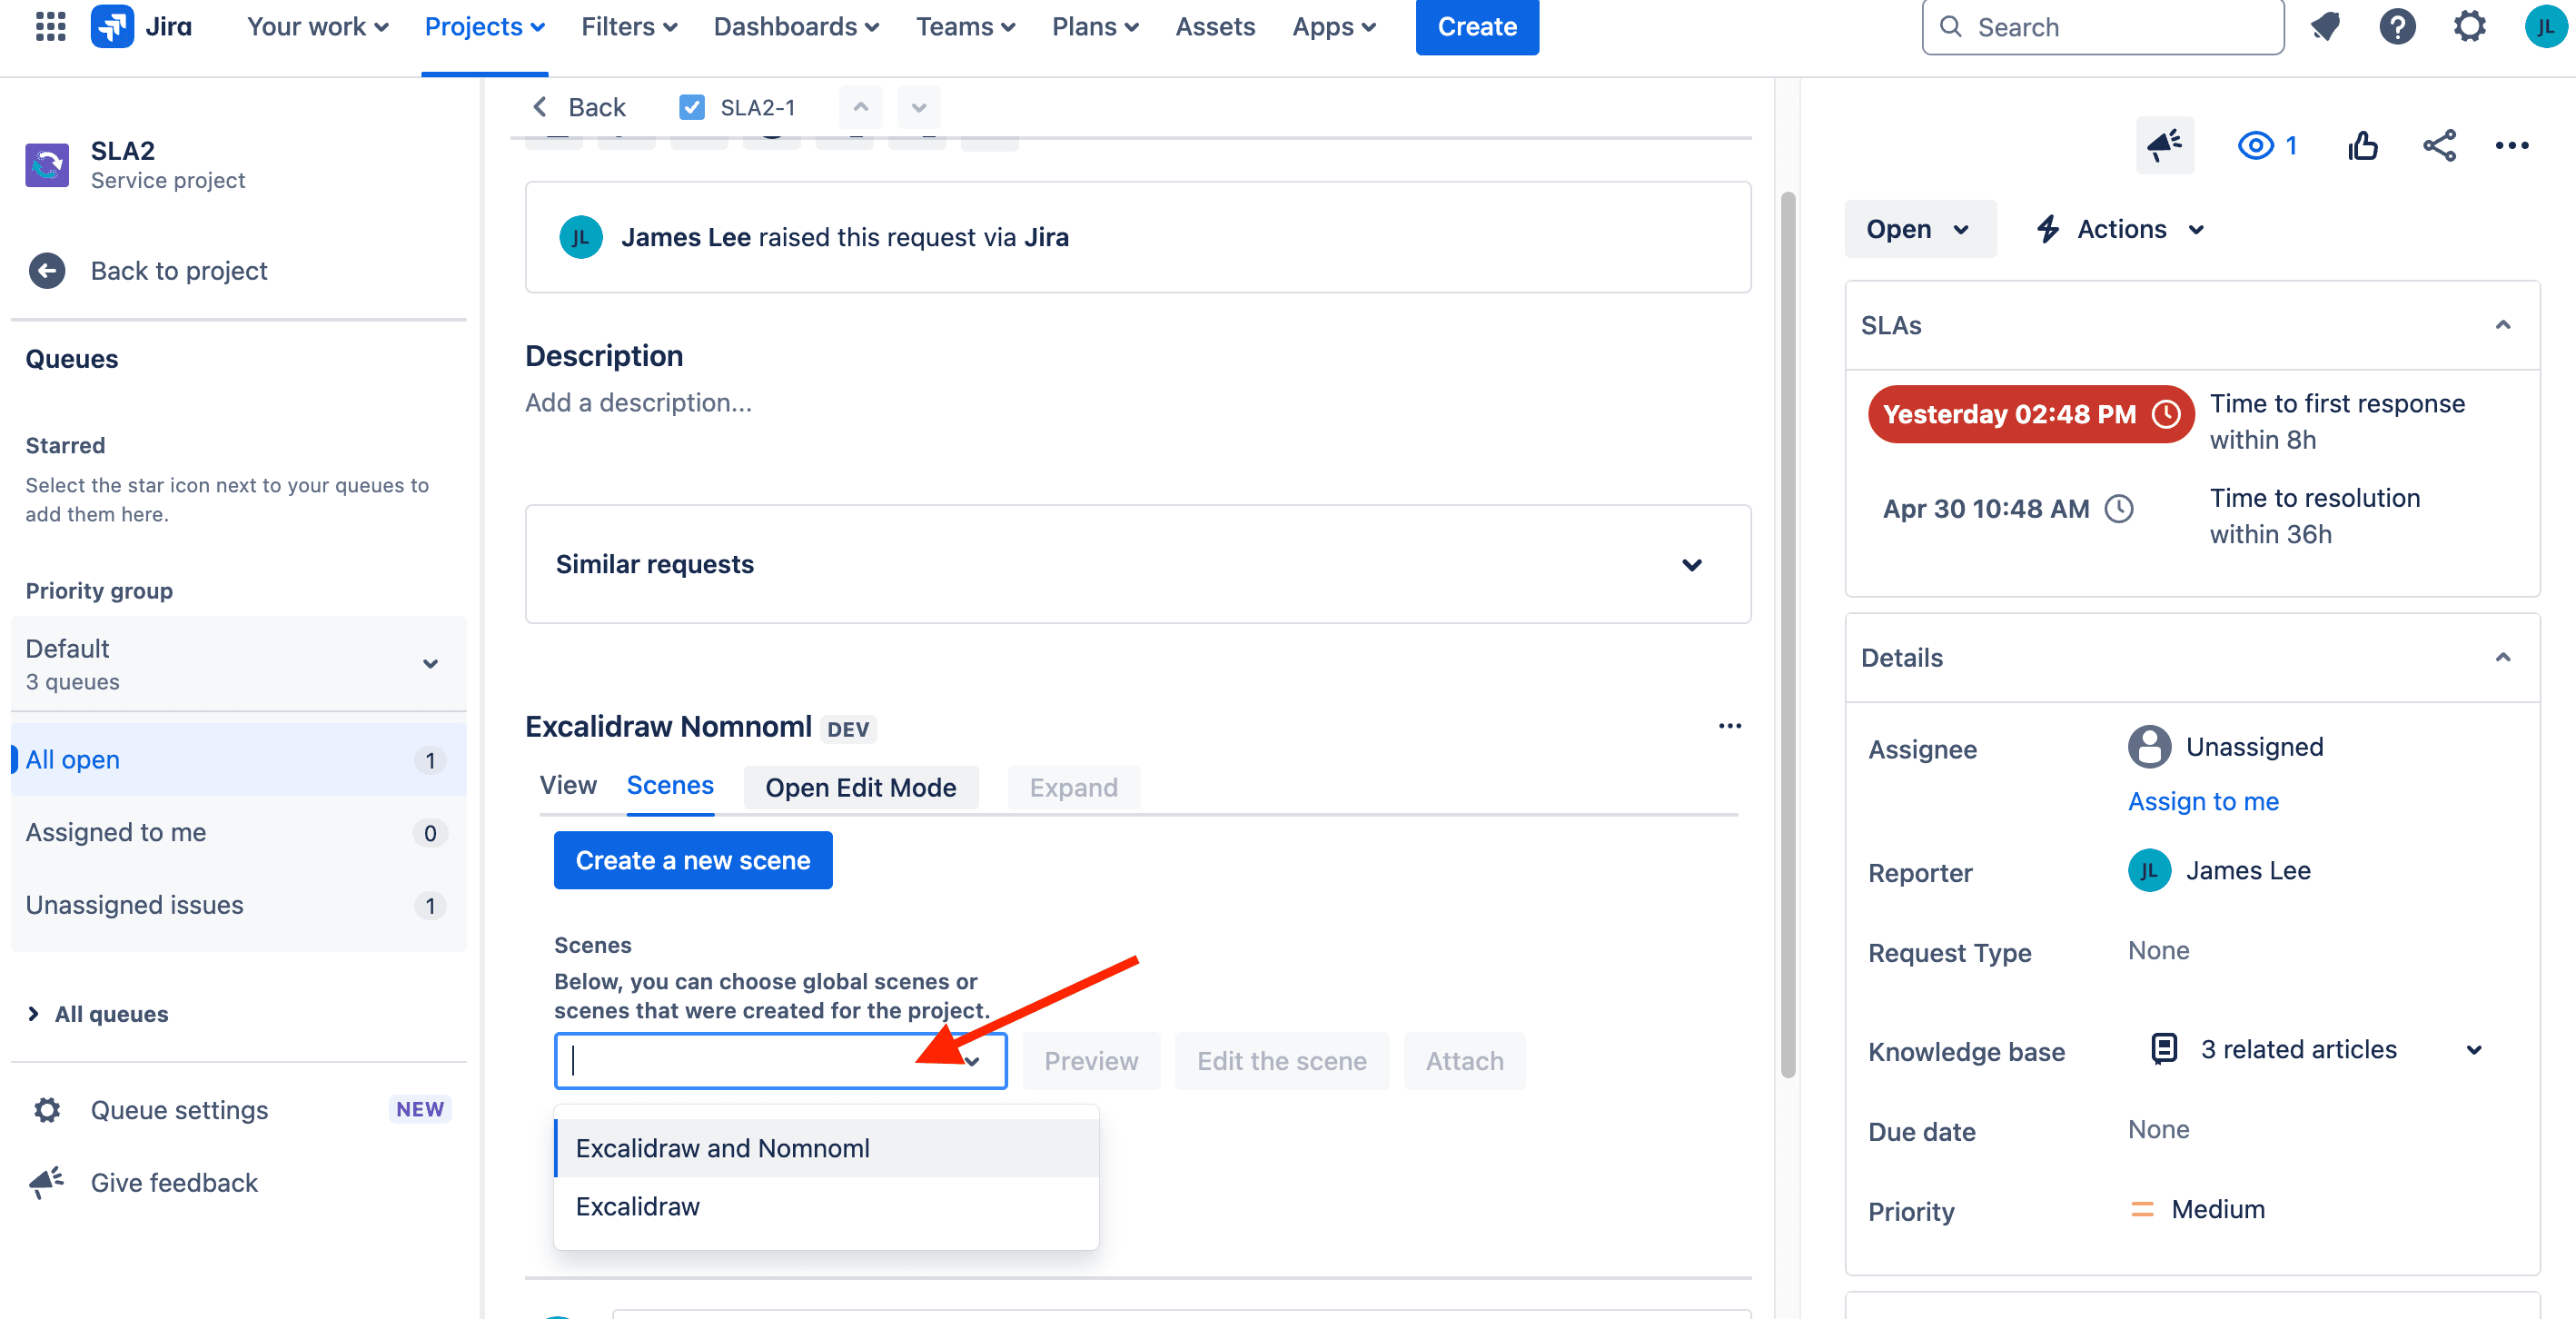2576x1319 pixels.
Task: Click Assign to me link
Action: point(2203,801)
